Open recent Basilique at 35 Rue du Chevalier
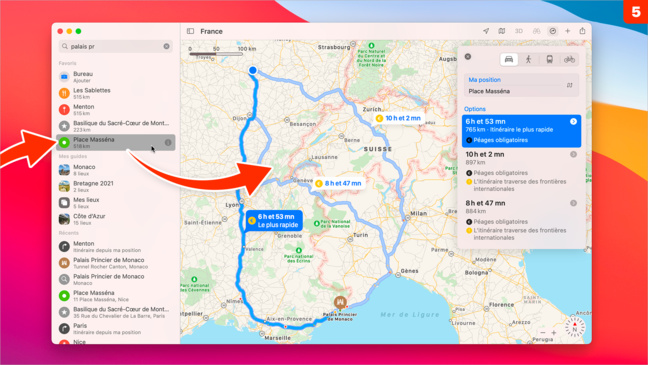The image size is (648, 365). (x=116, y=312)
